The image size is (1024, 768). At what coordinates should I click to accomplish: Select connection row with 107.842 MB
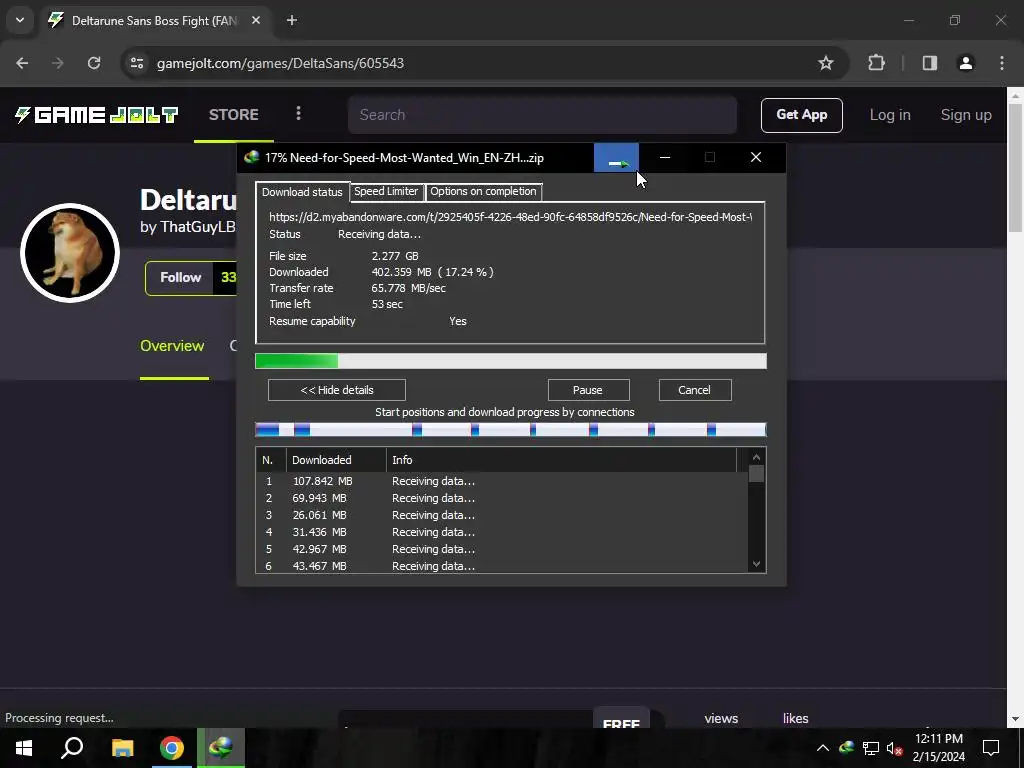[x=502, y=481]
